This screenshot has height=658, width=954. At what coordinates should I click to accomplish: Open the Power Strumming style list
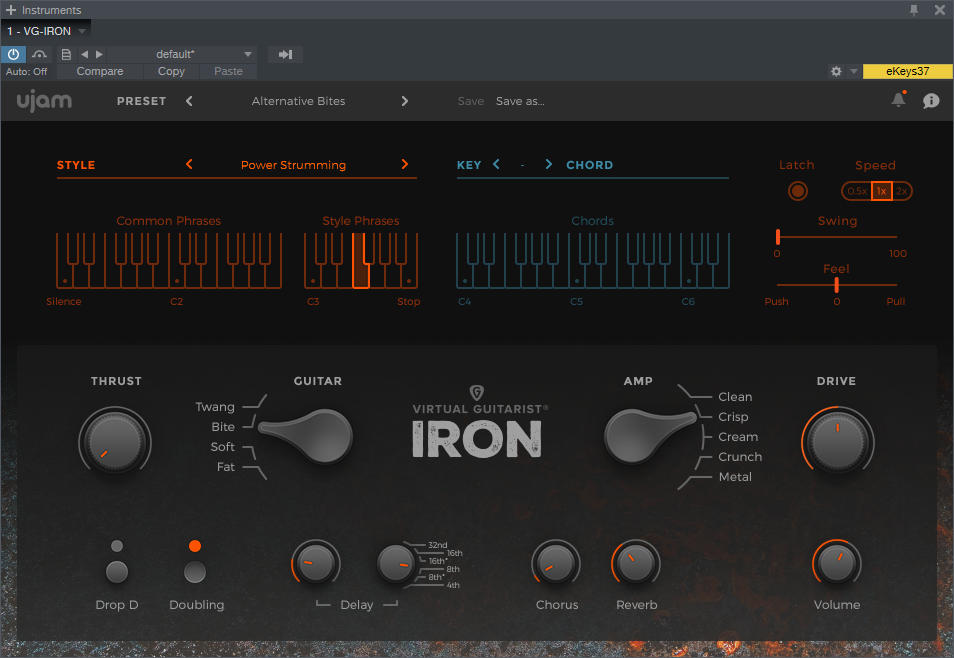tap(293, 165)
